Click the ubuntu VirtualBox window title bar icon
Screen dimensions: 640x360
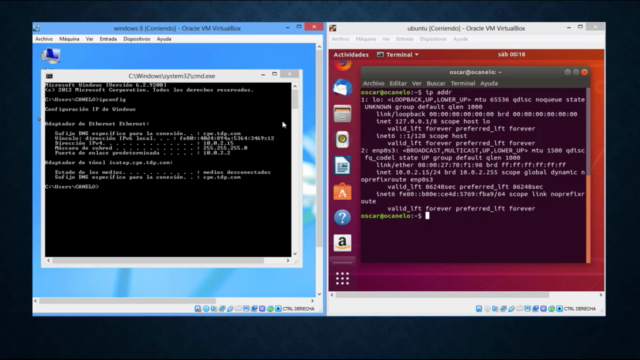[x=333, y=28]
